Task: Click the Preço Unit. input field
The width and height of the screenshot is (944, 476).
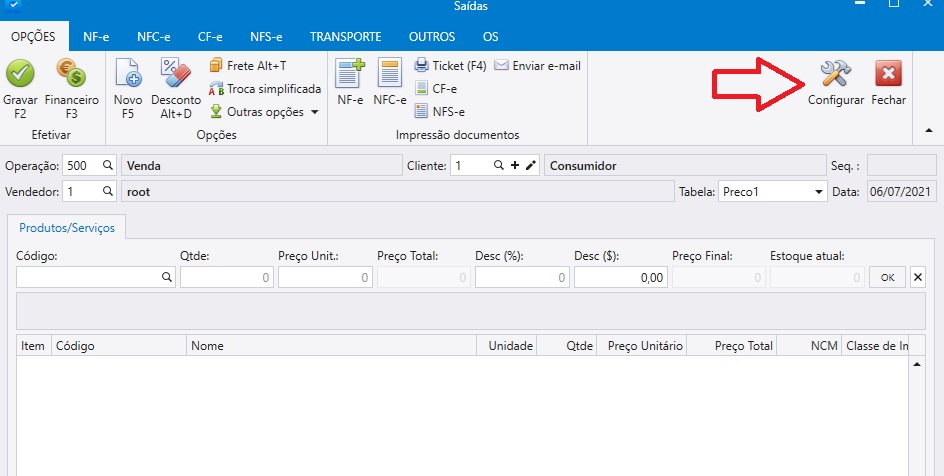Action: (325, 277)
